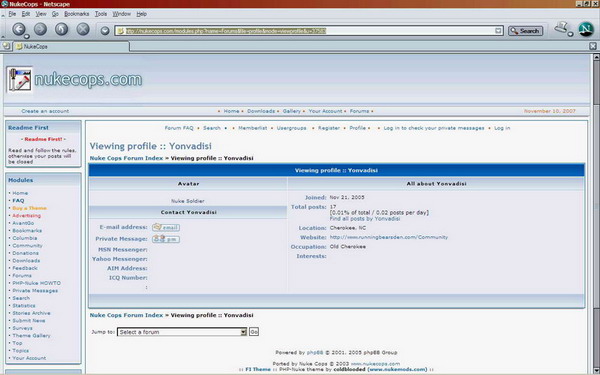The width and height of the screenshot is (600, 375).
Task: Click the Forward navigation arrow
Action: coord(40,29)
